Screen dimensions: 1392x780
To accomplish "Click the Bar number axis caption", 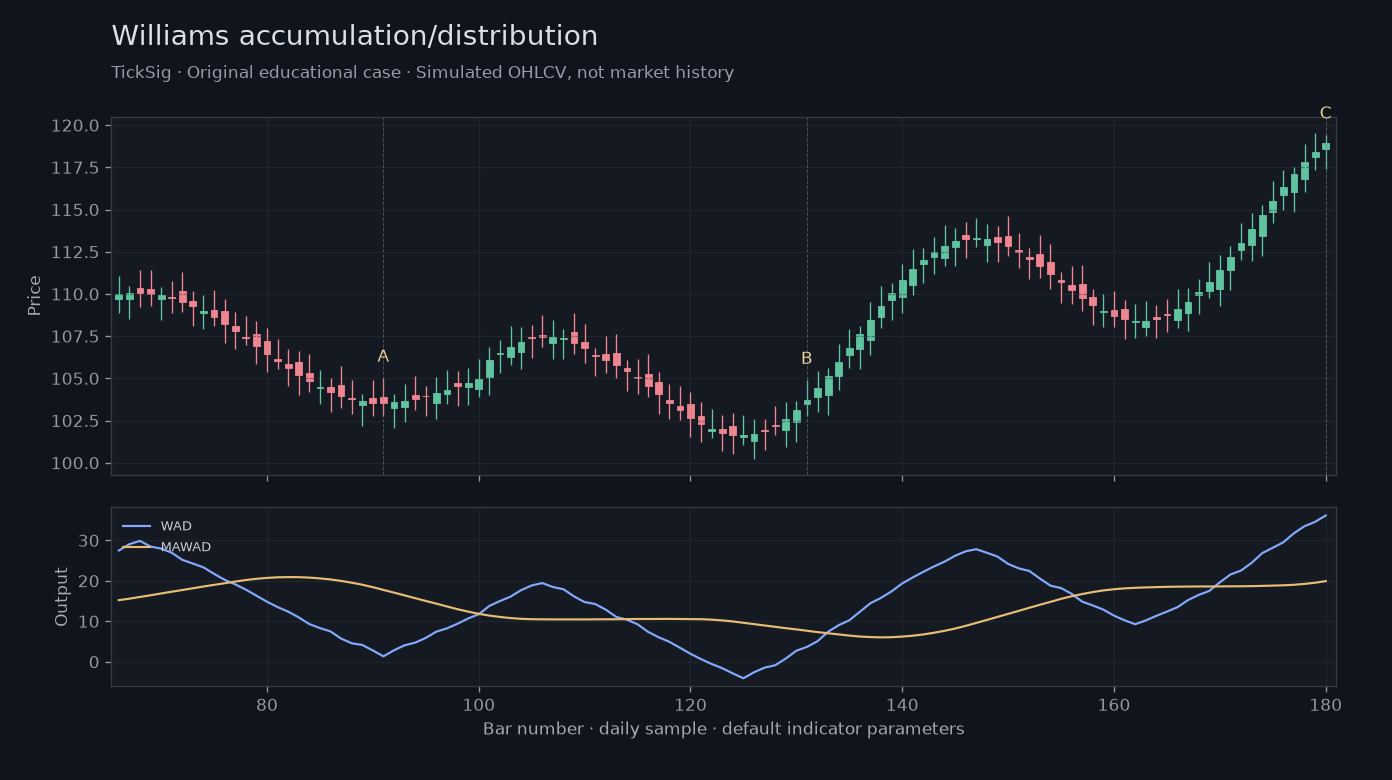I will 723,729.
